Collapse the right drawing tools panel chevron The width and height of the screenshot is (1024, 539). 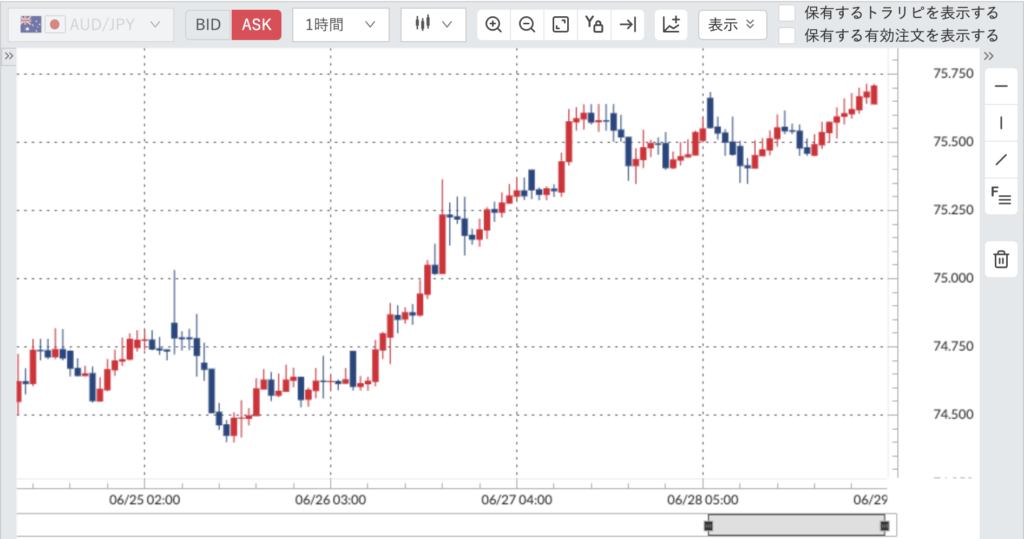pos(989,56)
